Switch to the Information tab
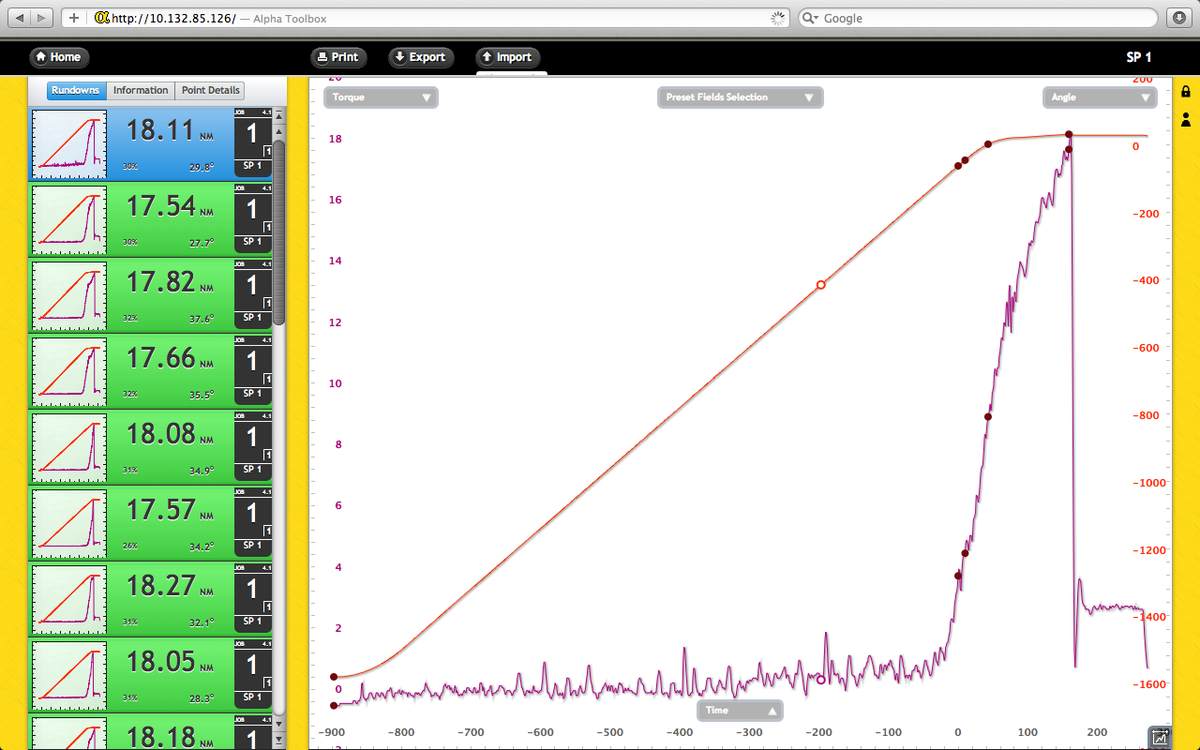 [x=140, y=90]
